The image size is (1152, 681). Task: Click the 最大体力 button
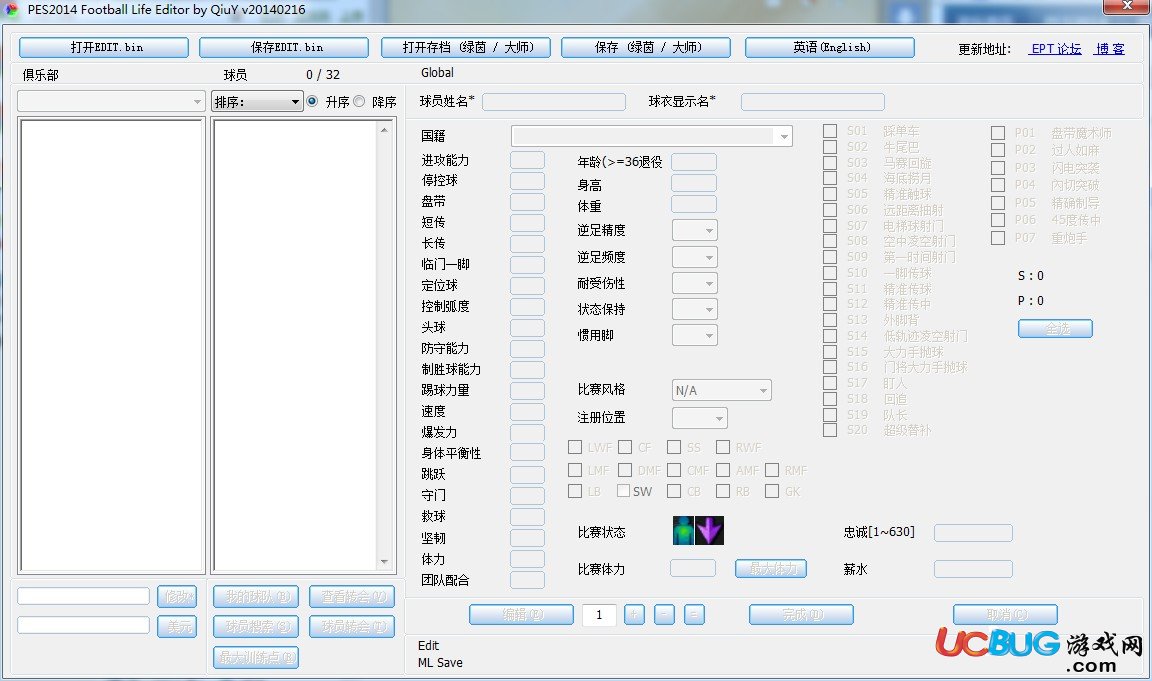point(771,569)
